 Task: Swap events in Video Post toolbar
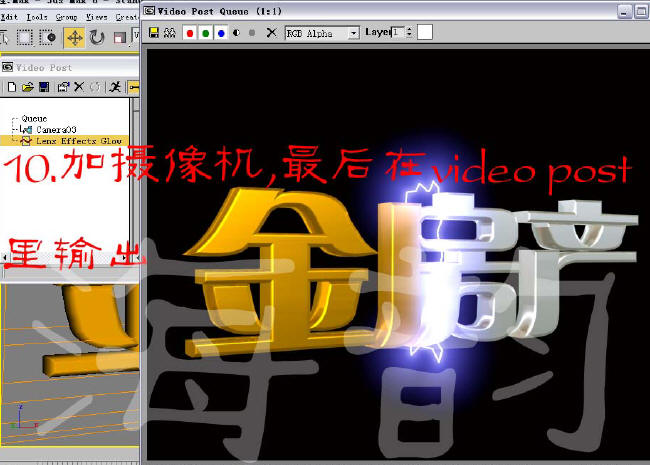click(x=95, y=87)
